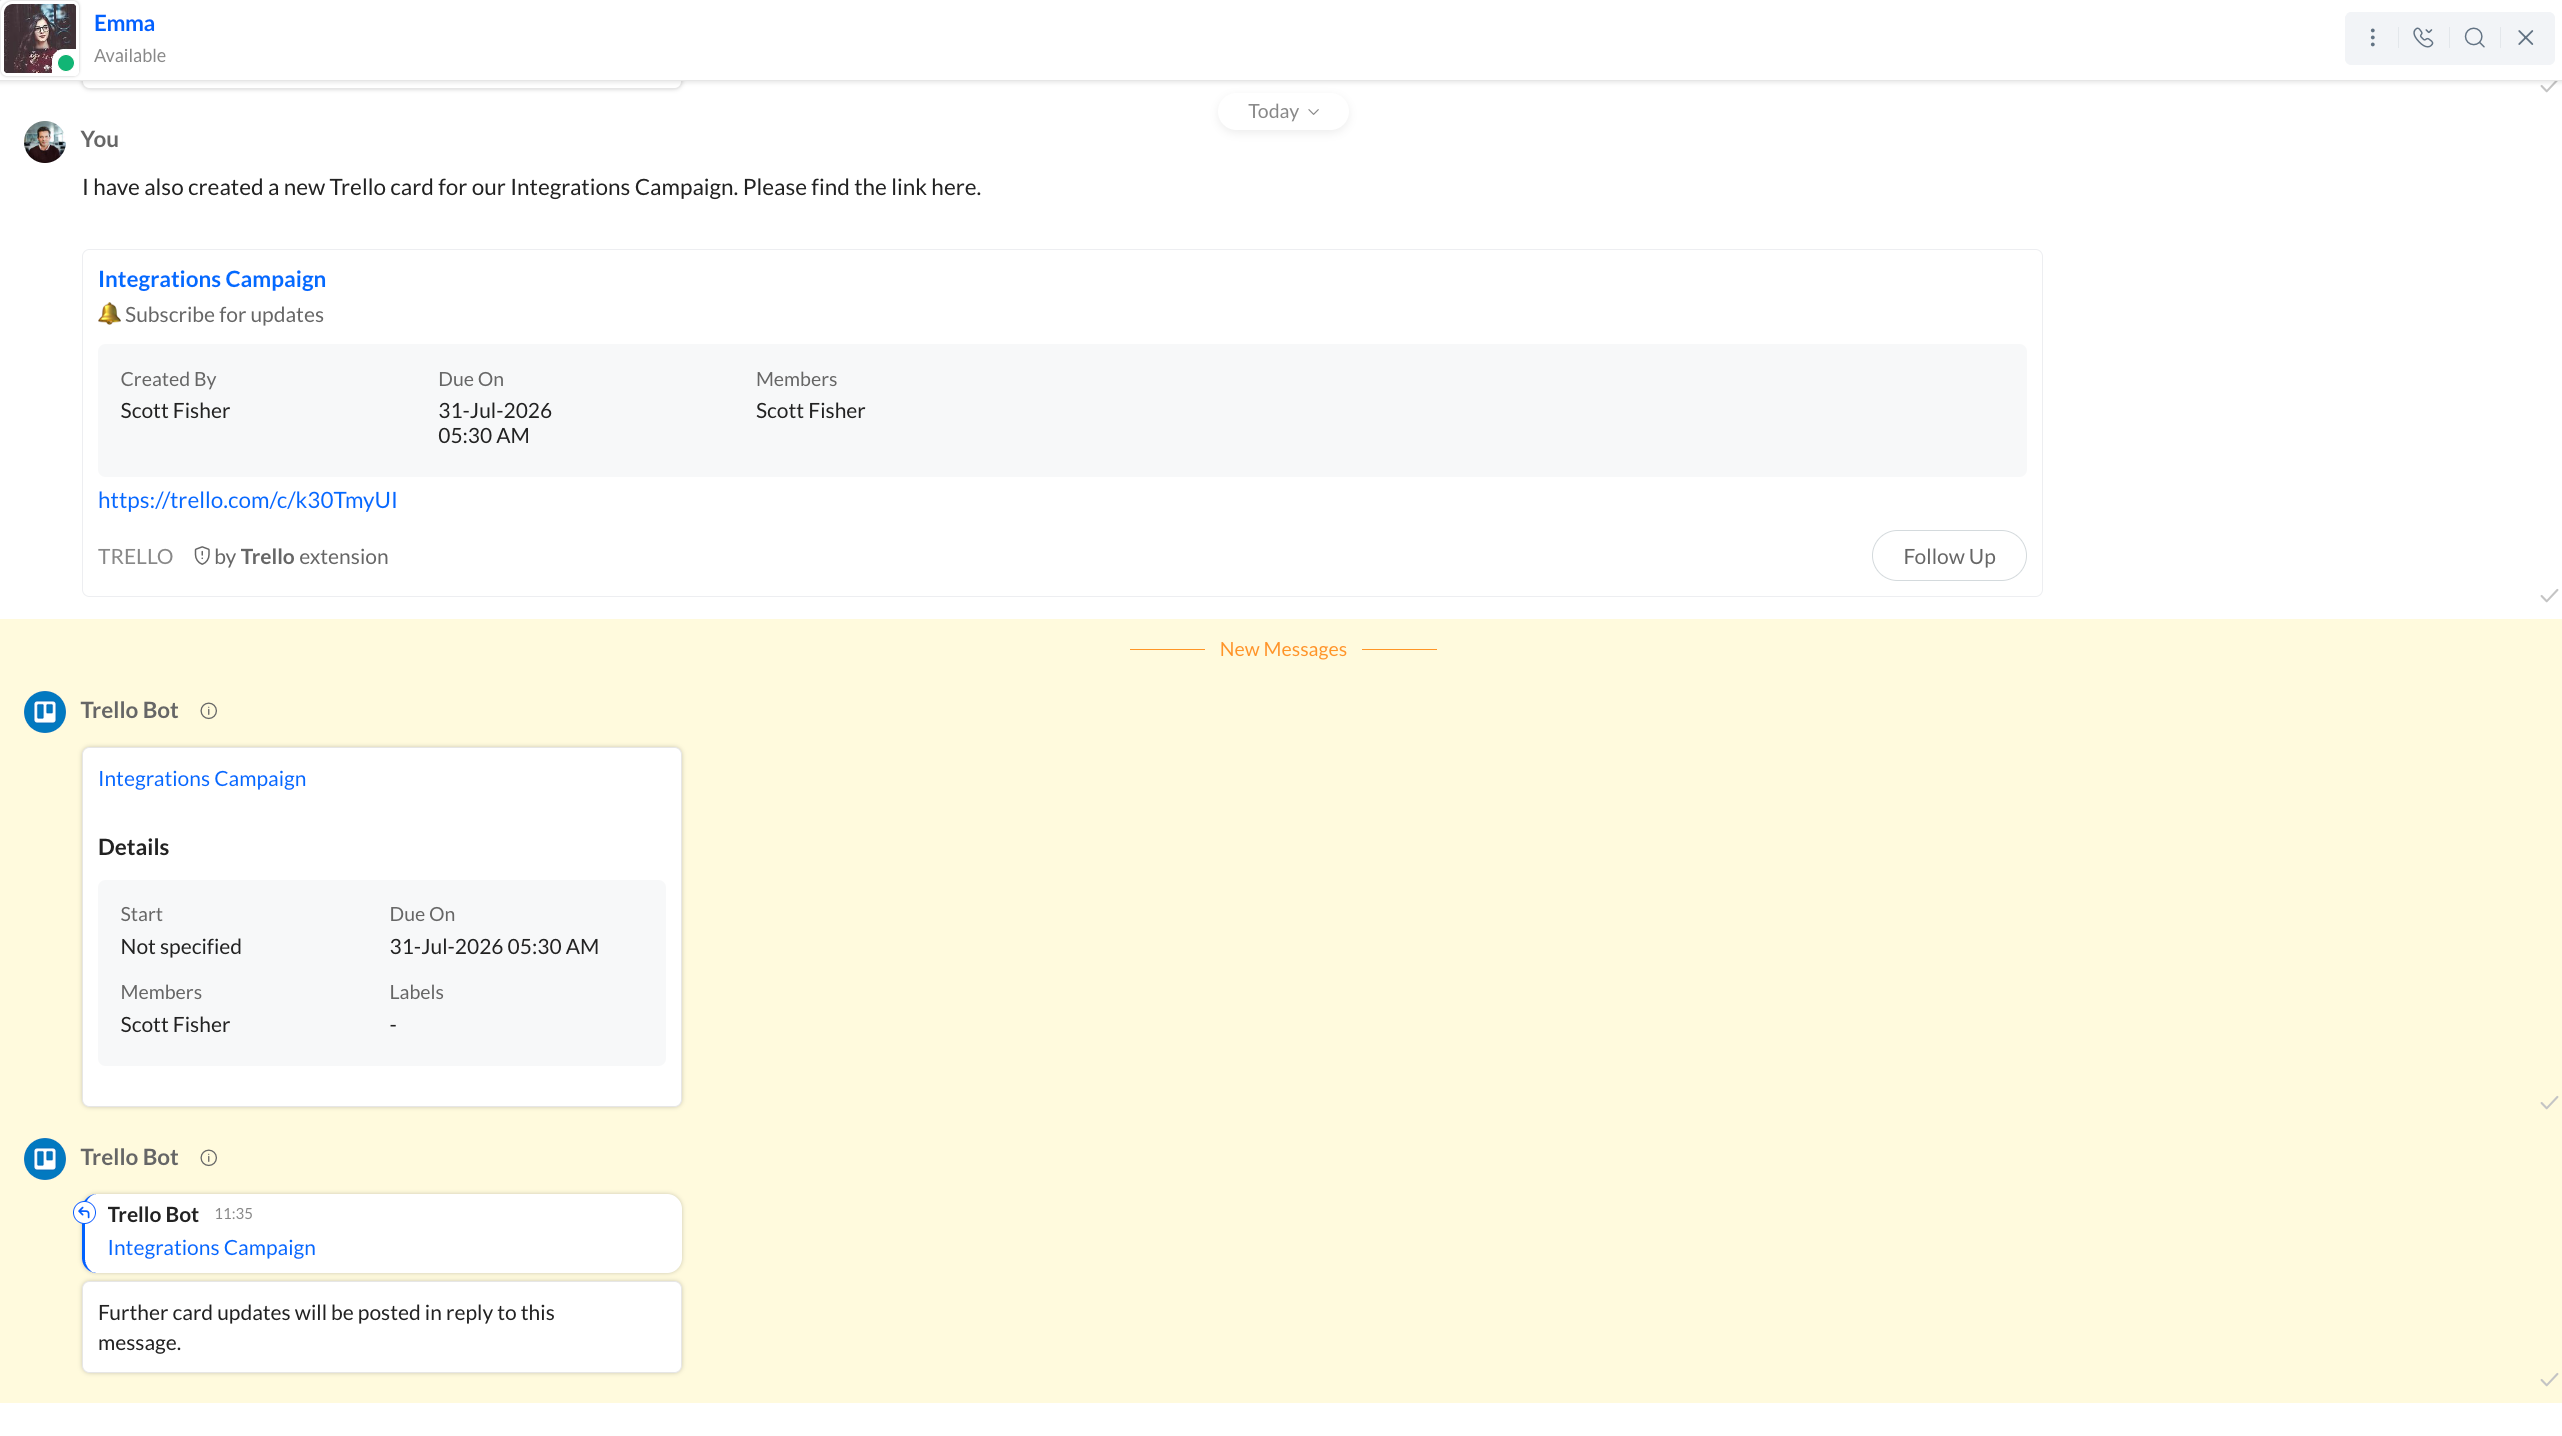Screen dimensions: 2562x1436
Task: Click the checkmark beside 'Further card updates' message
Action: [2549, 1380]
